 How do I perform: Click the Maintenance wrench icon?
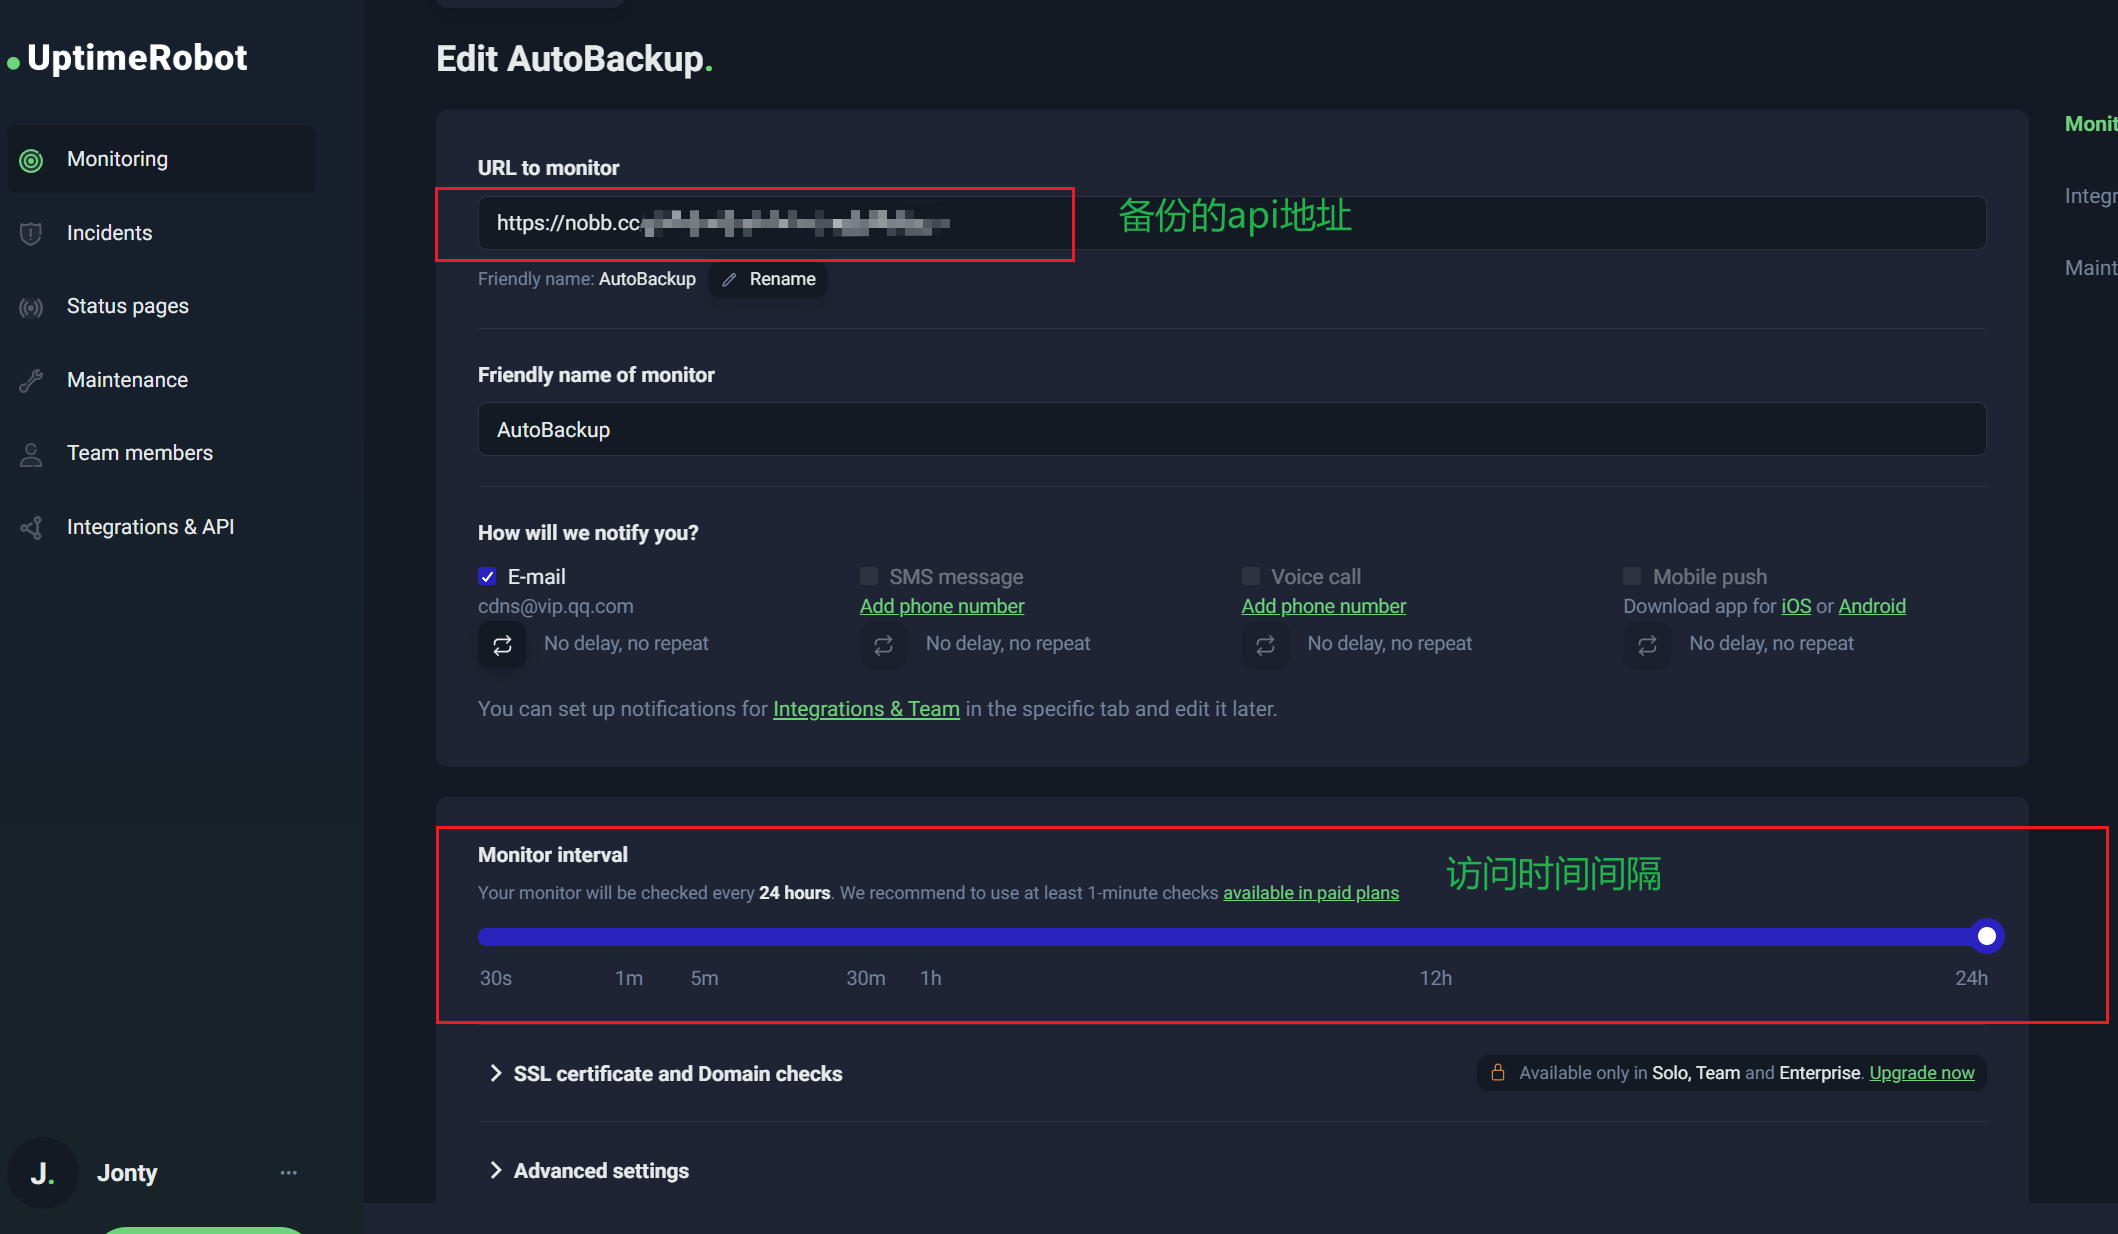[31, 380]
